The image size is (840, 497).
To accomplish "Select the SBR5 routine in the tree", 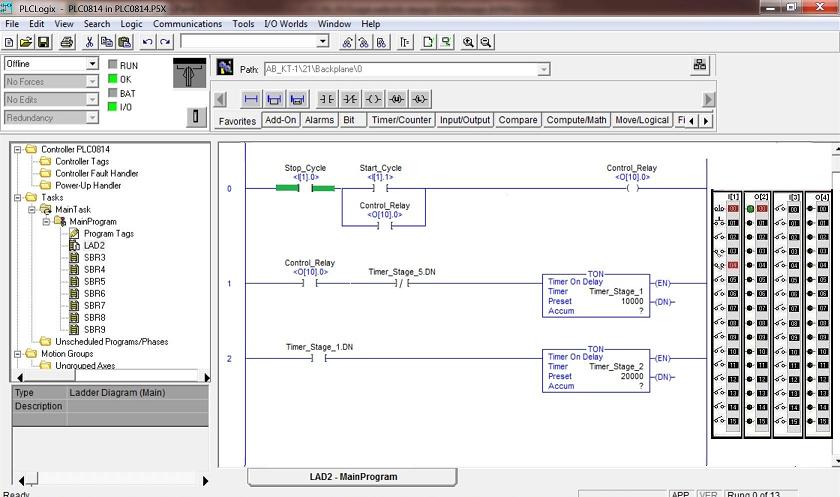I will pos(94,281).
